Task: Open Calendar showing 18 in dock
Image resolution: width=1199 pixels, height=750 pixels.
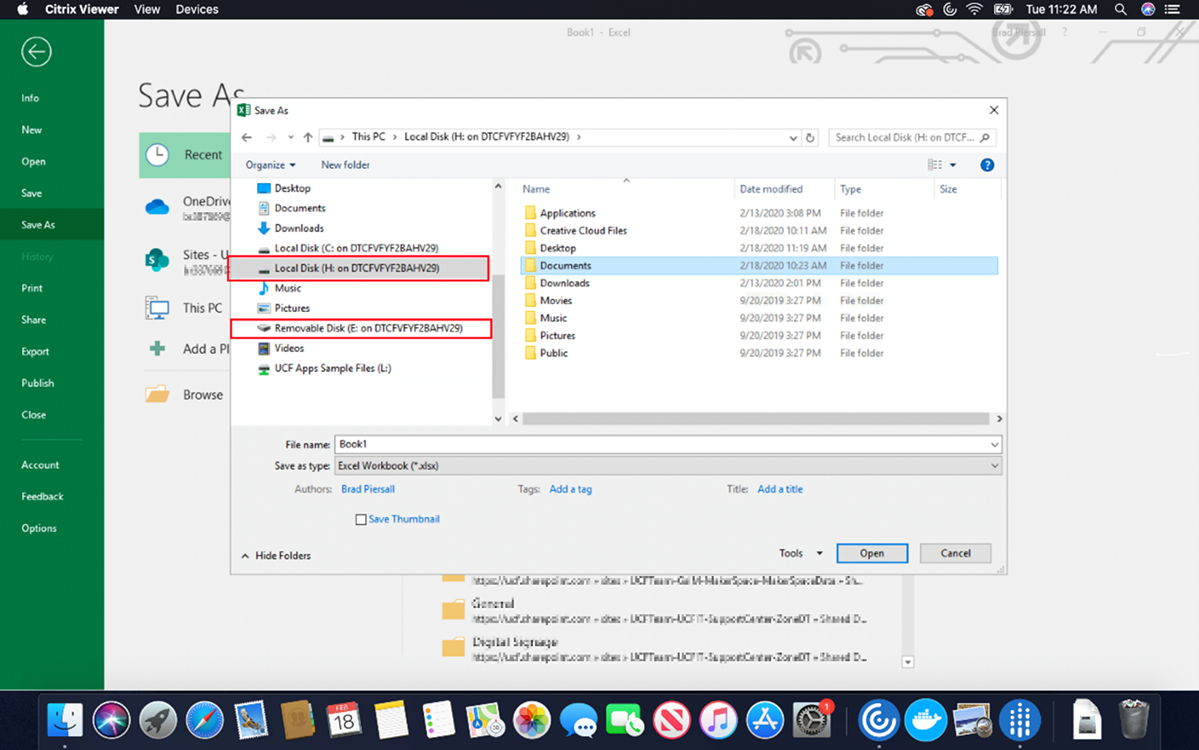Action: pos(344,720)
